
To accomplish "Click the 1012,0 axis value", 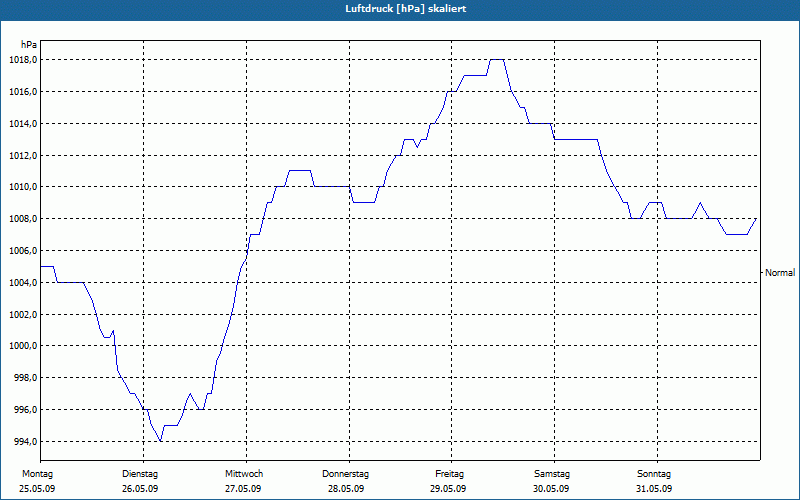I will (22, 156).
